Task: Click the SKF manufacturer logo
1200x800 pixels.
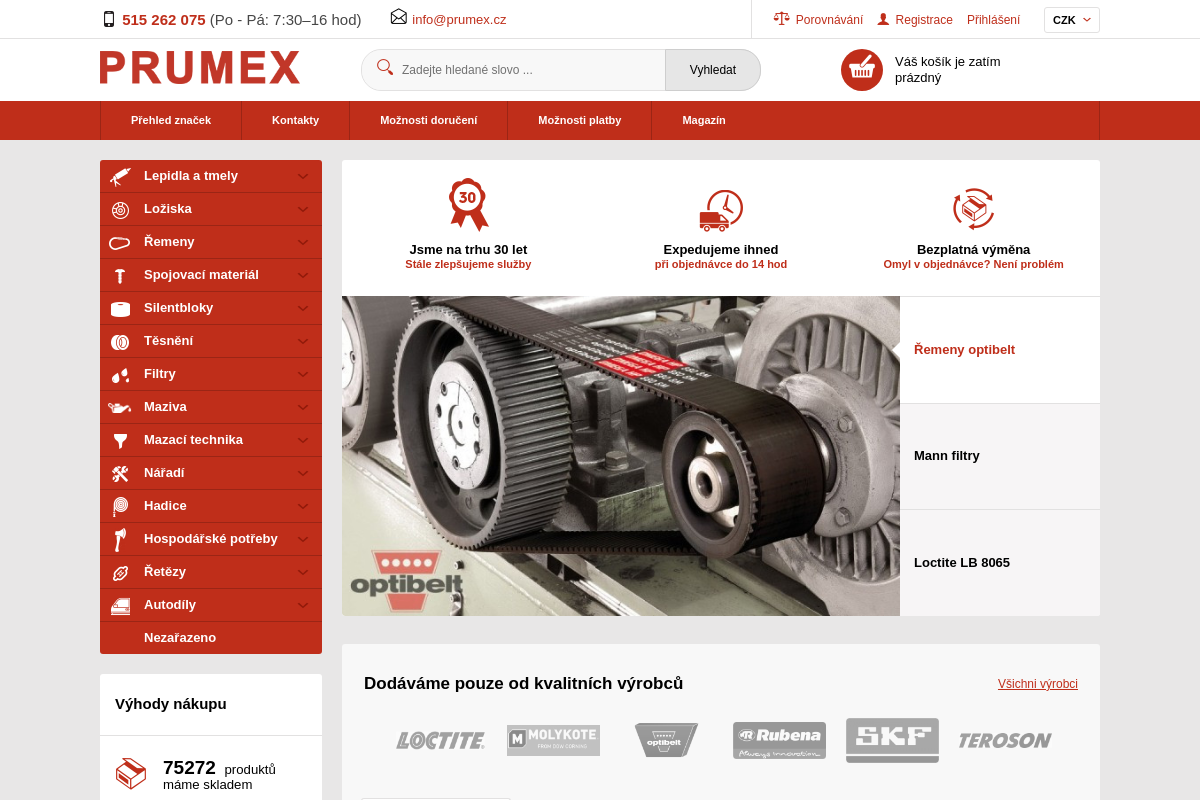Action: tap(892, 740)
